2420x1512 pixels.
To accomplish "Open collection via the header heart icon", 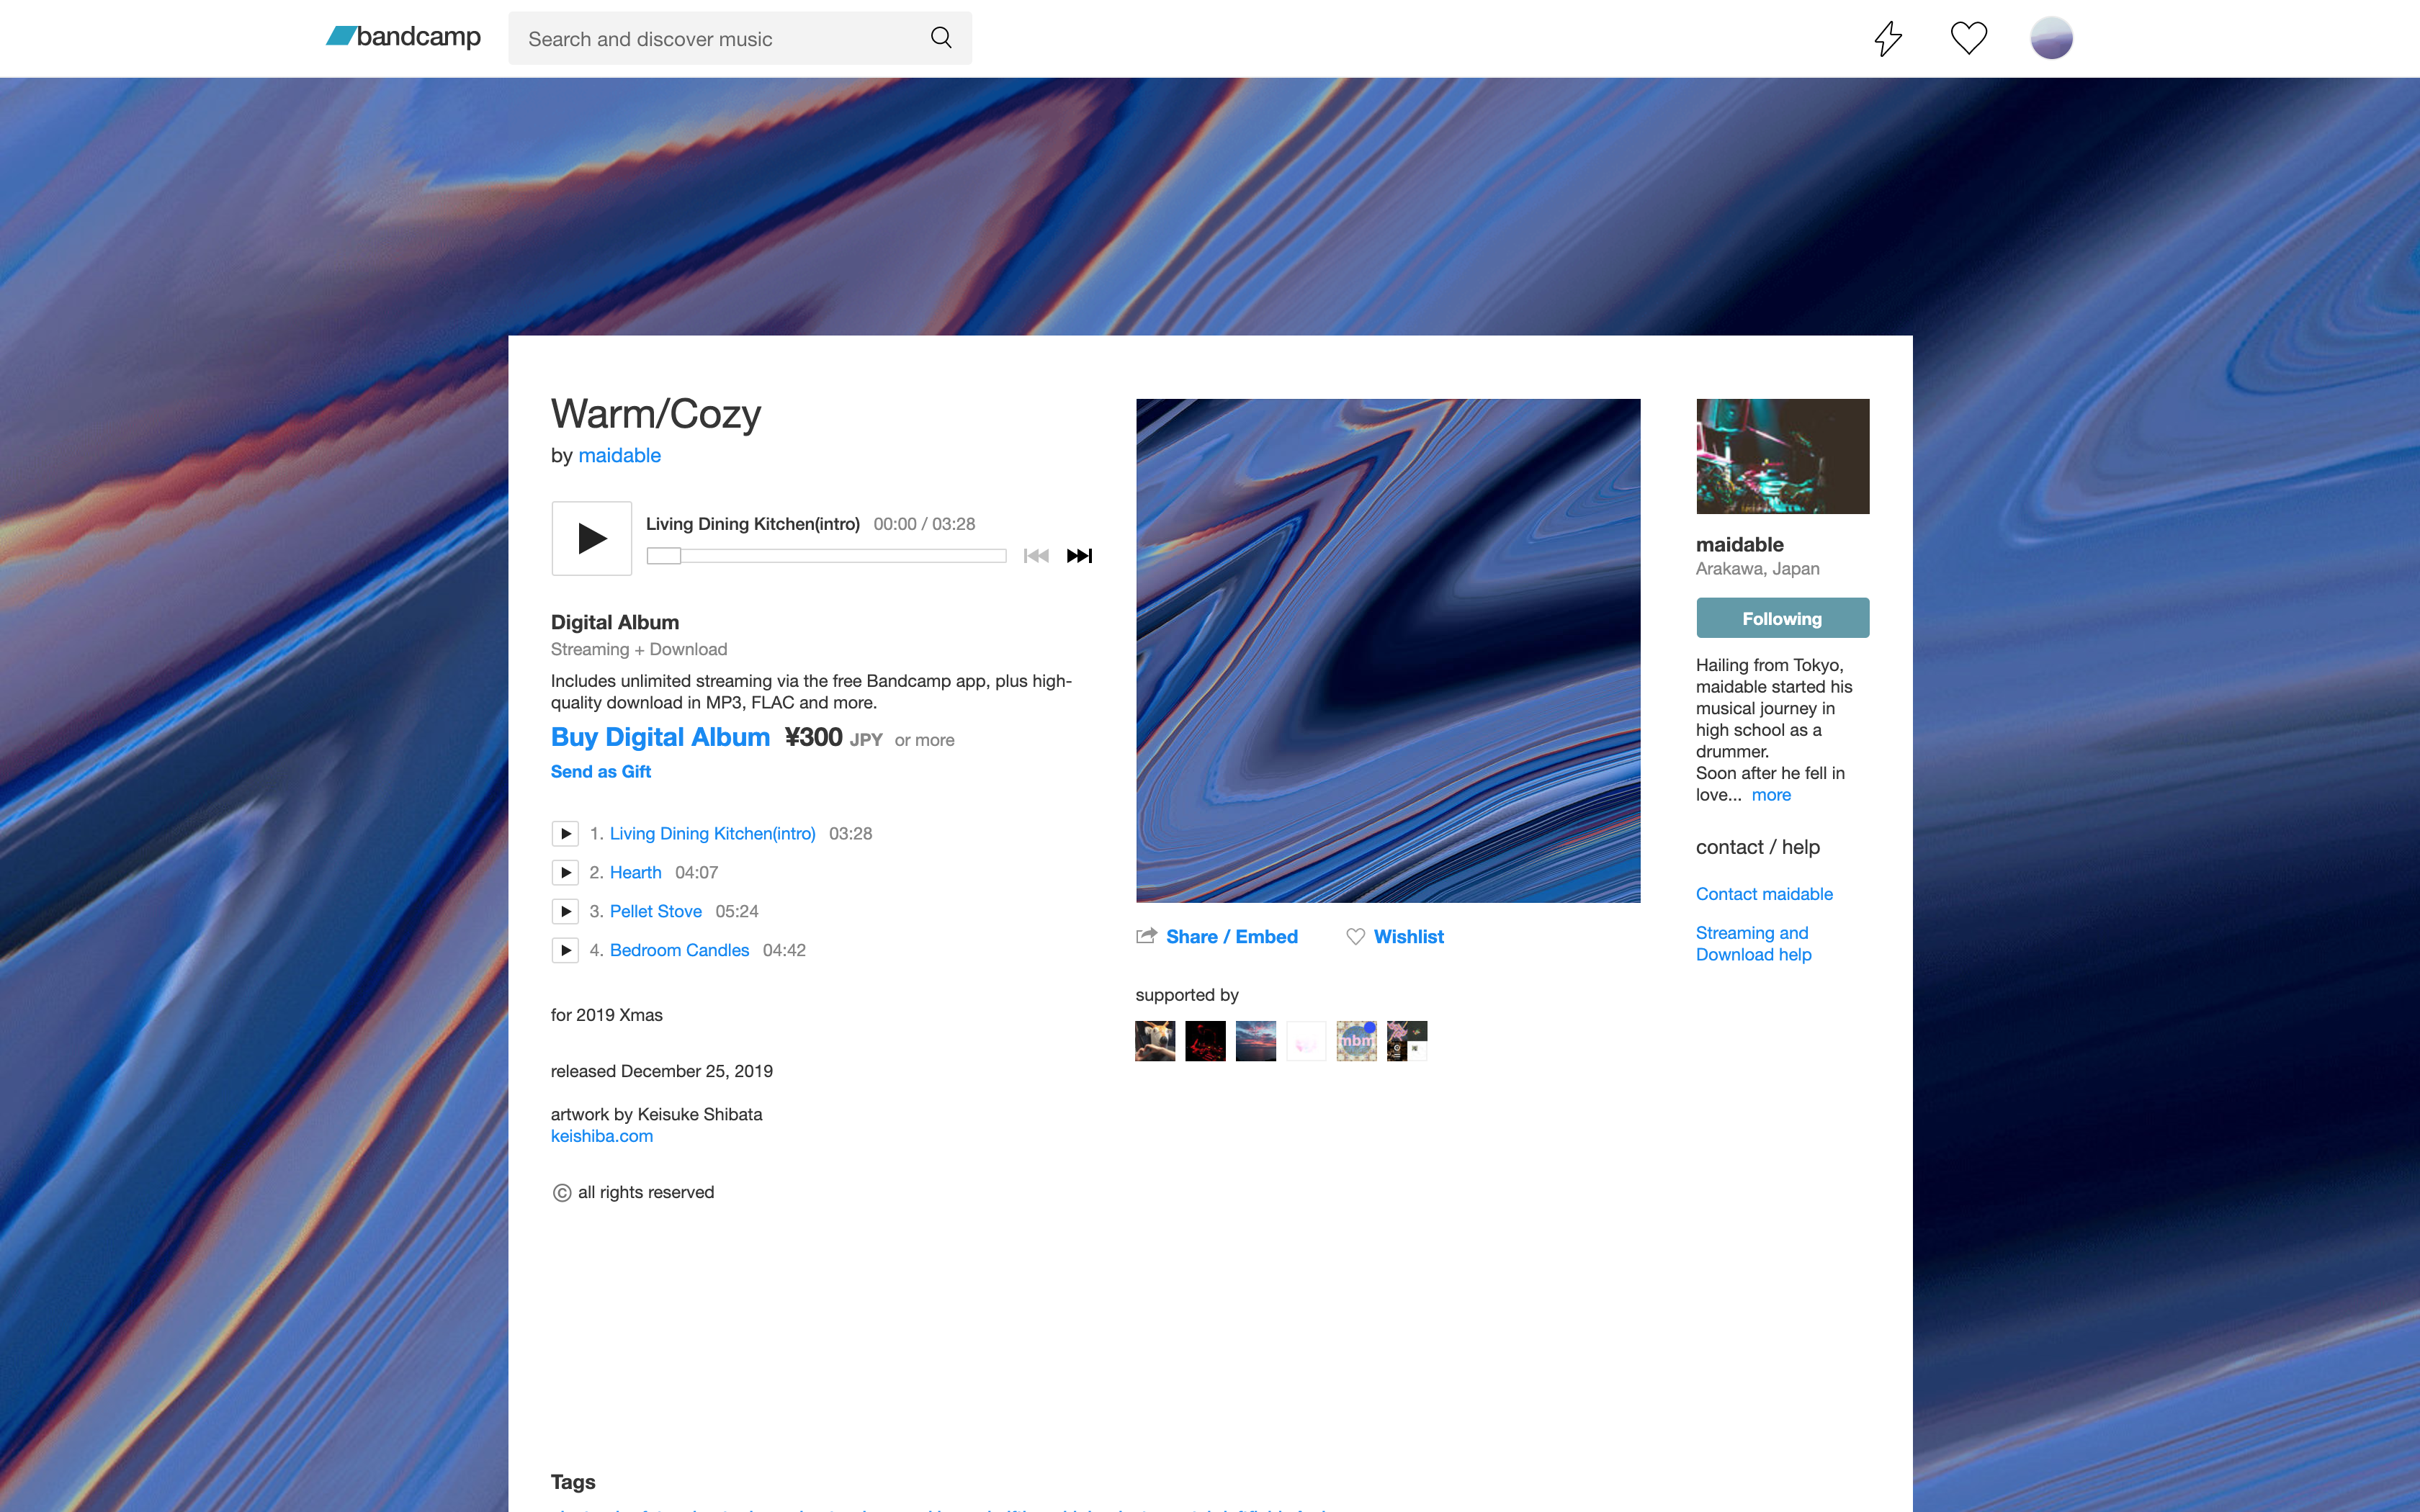I will (x=1968, y=39).
